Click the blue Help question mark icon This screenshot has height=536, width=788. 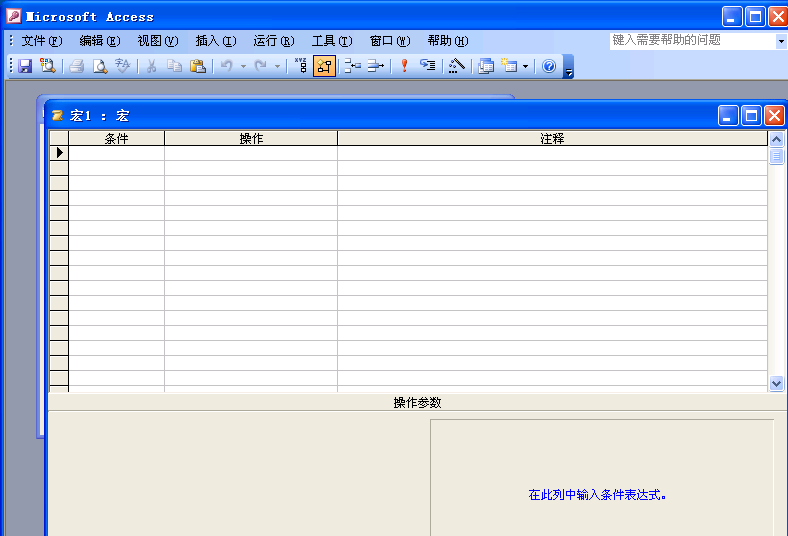549,66
